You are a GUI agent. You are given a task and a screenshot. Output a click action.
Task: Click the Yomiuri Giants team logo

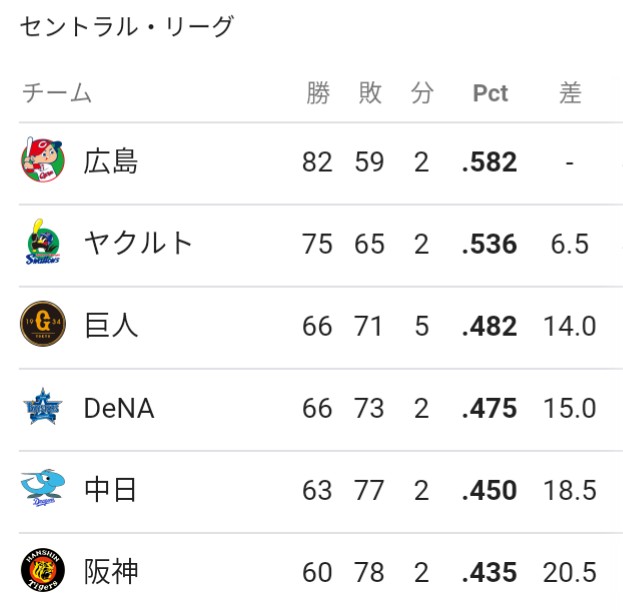point(43,323)
